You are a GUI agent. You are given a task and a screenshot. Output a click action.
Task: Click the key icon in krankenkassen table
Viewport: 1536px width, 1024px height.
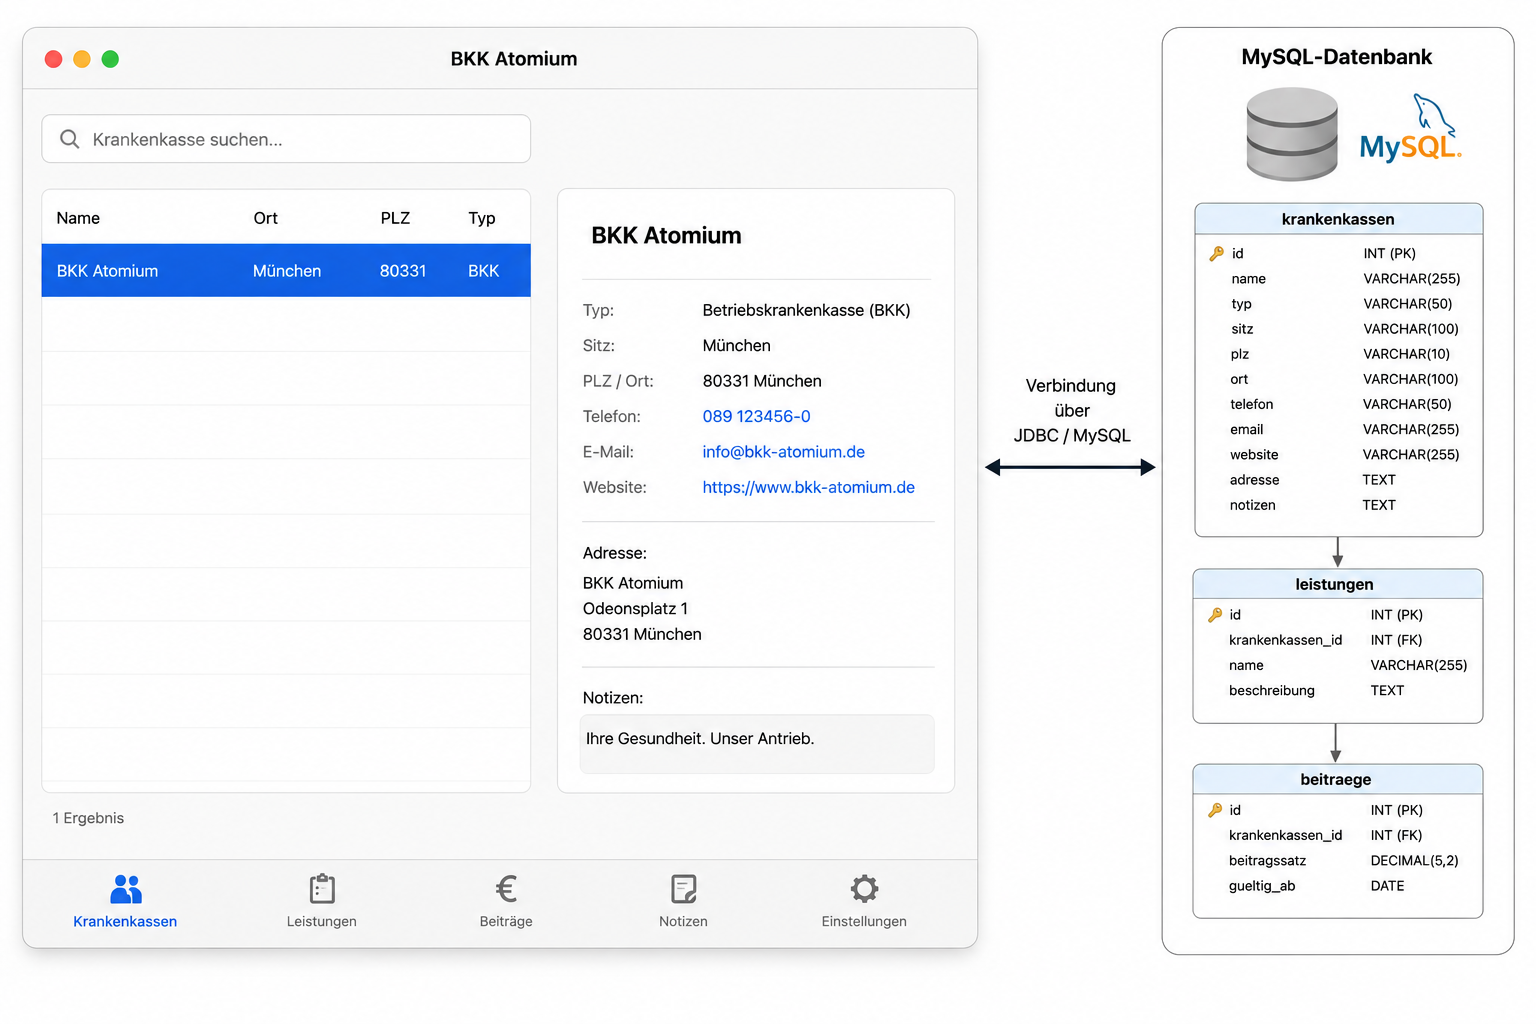[x=1216, y=254]
